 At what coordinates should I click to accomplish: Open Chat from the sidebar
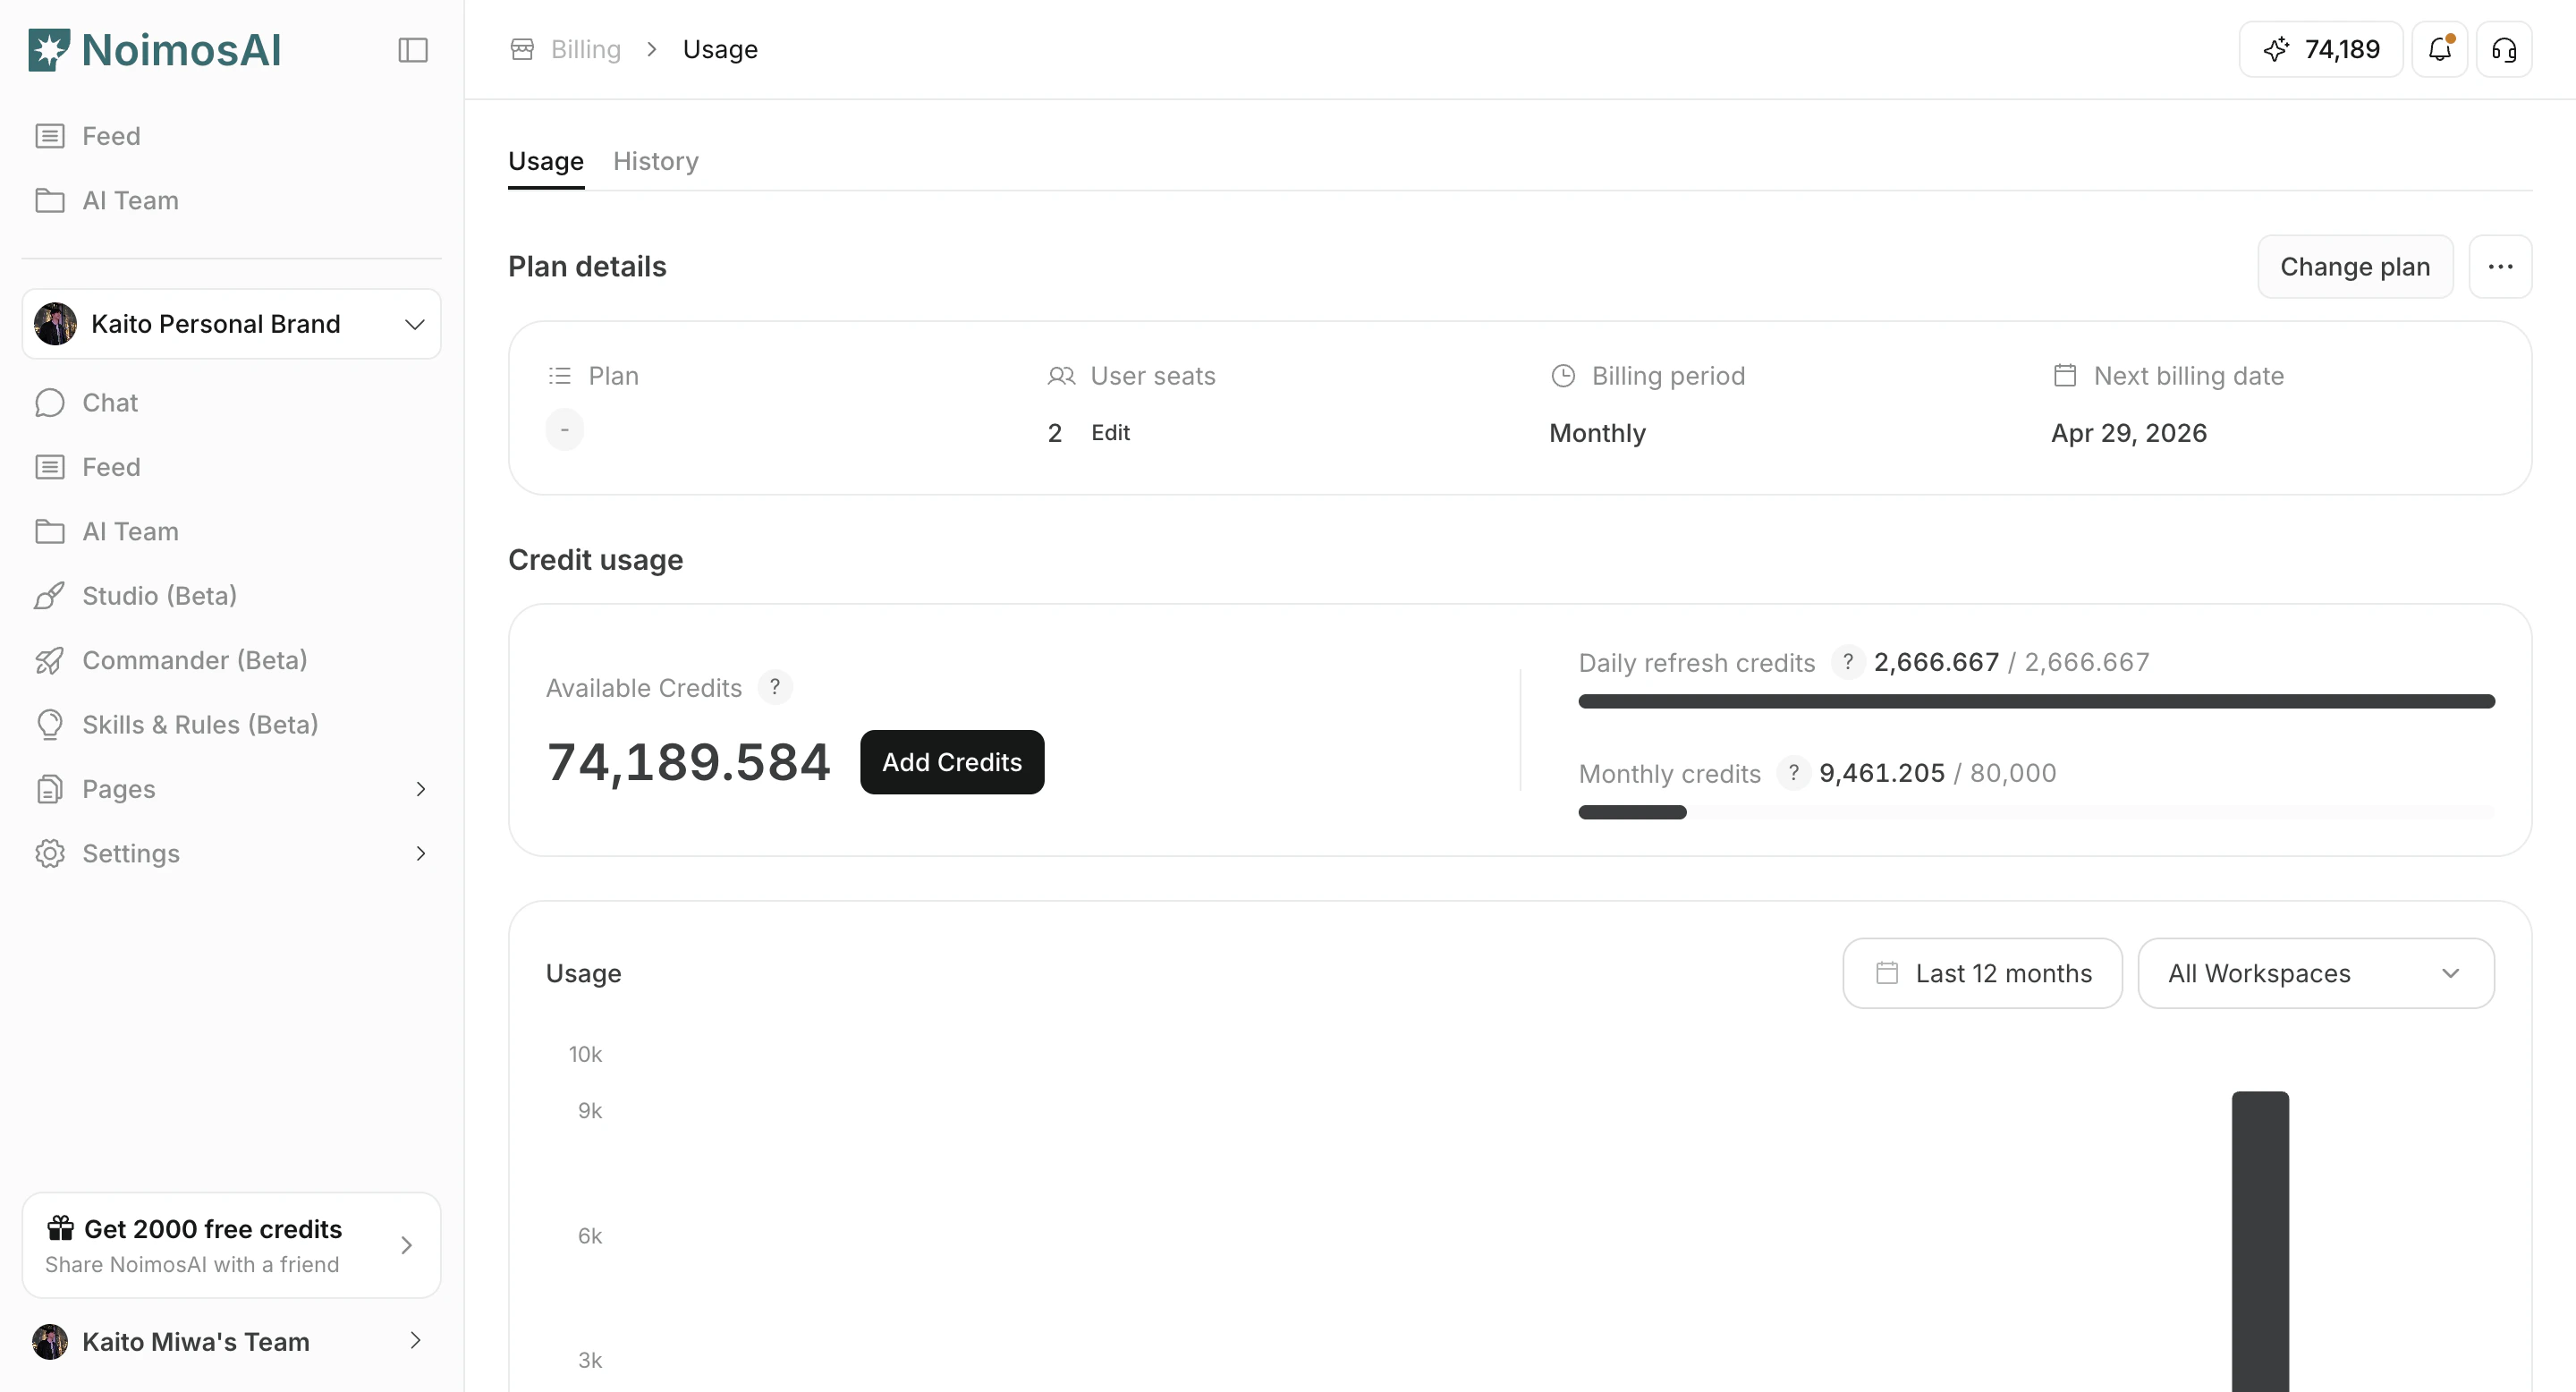click(109, 402)
